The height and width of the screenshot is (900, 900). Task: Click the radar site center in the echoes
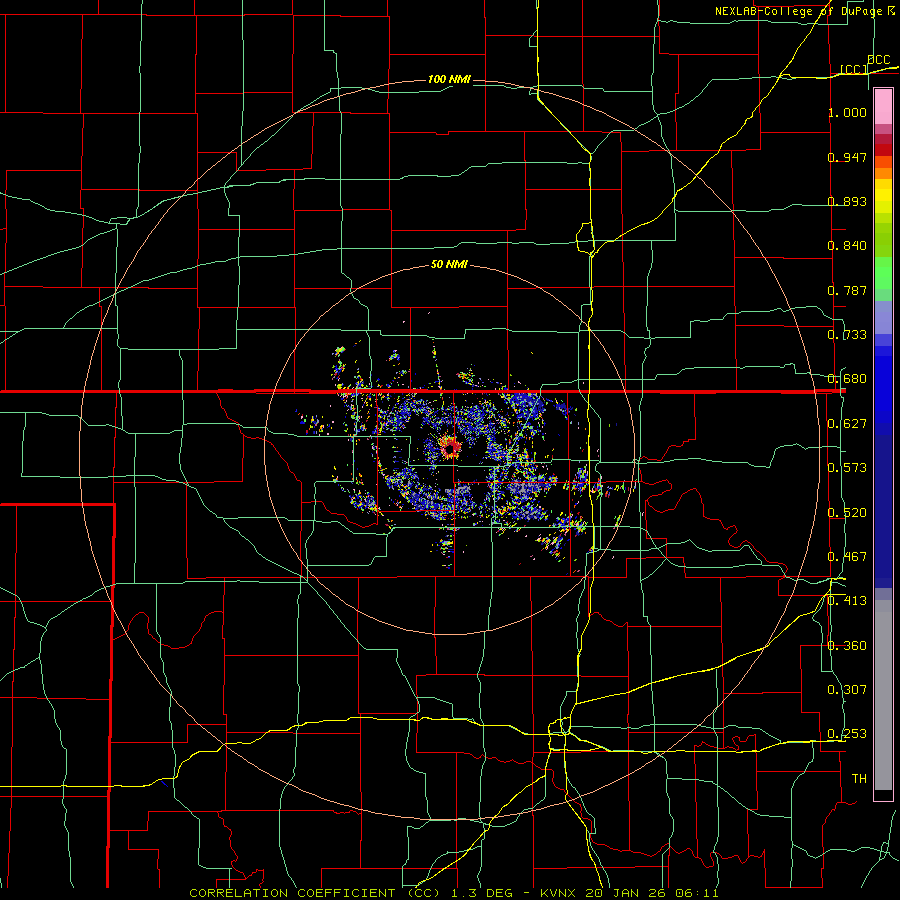coord(451,447)
